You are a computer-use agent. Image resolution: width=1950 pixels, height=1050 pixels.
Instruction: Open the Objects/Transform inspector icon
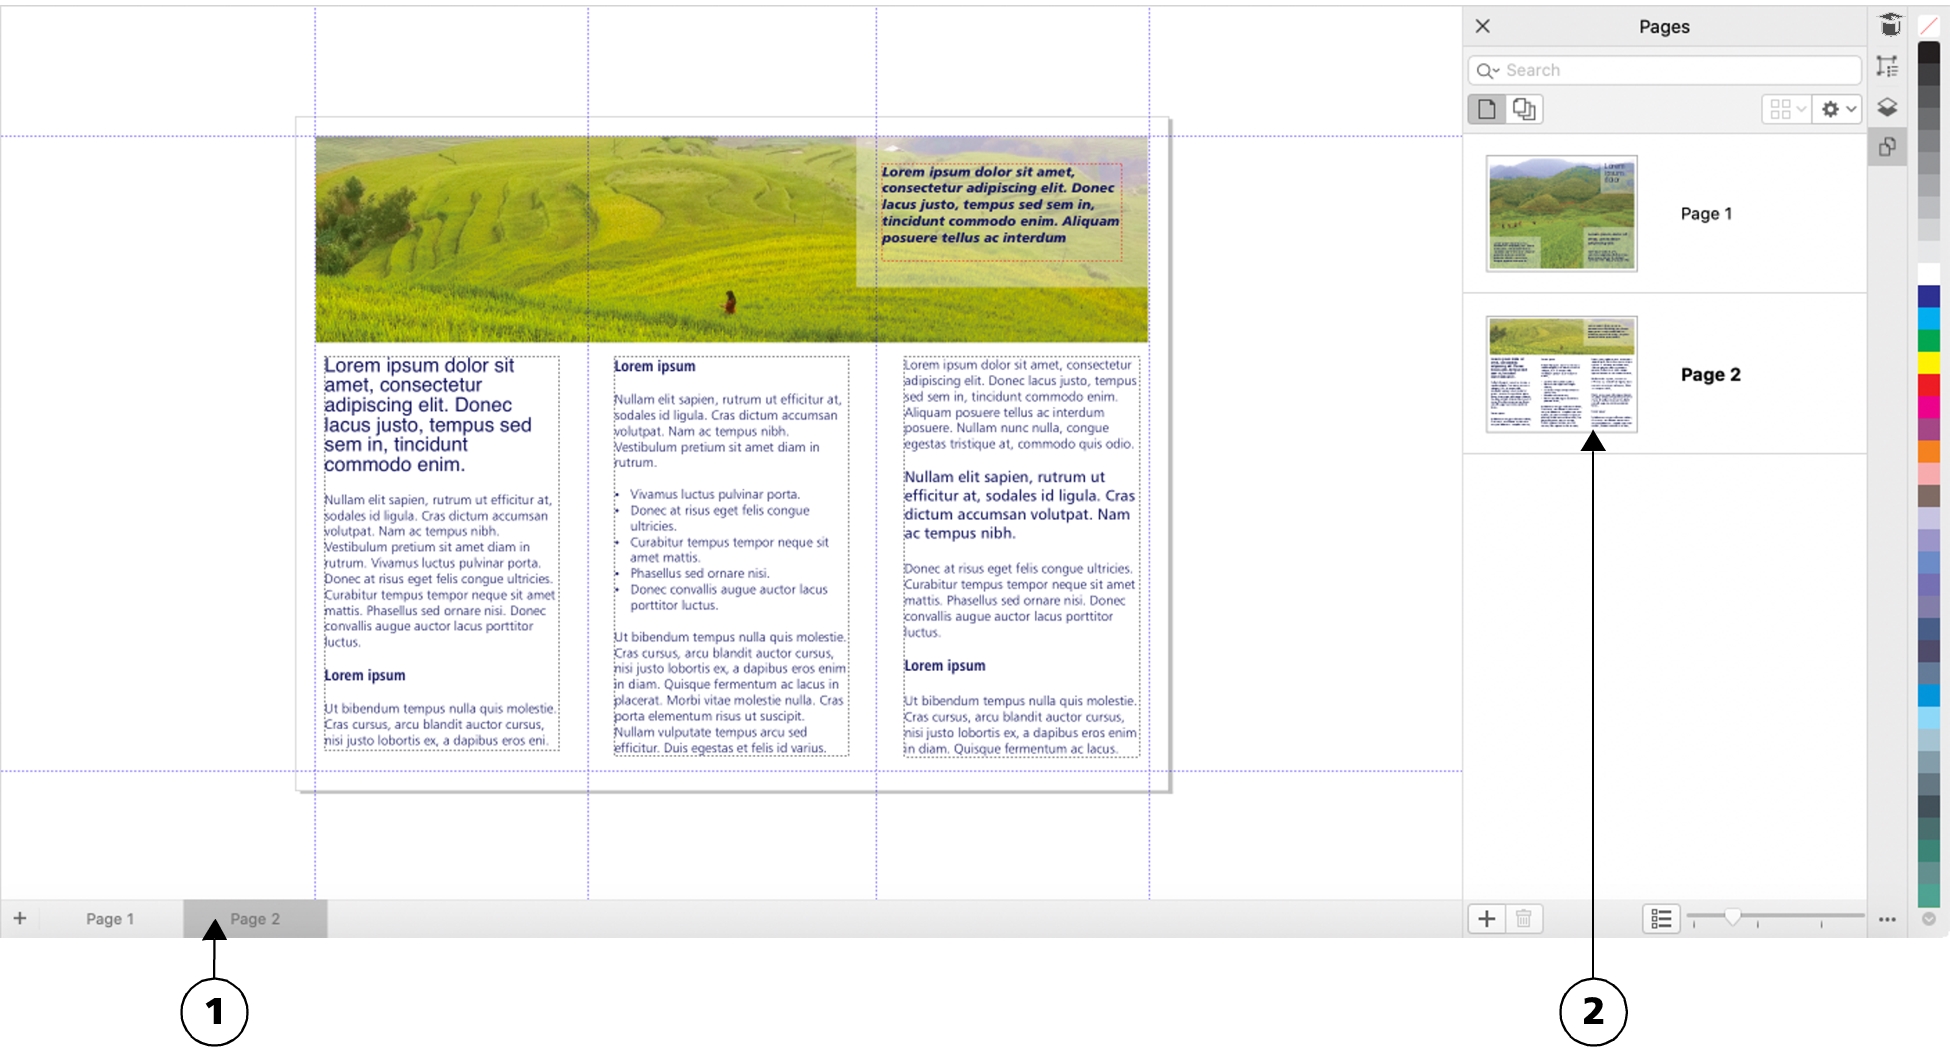[x=1889, y=65]
